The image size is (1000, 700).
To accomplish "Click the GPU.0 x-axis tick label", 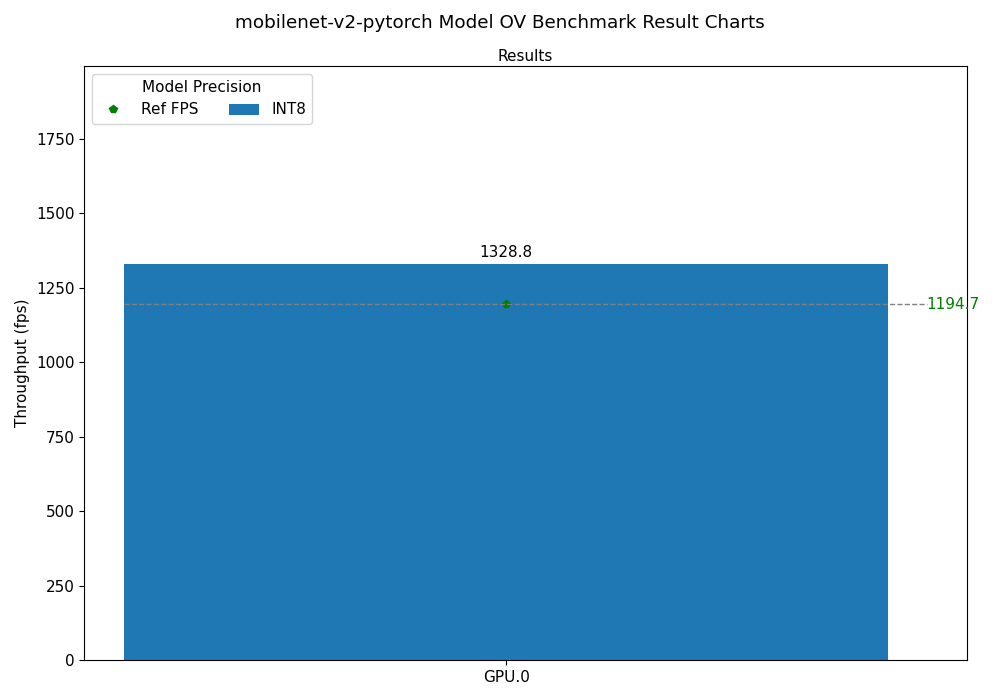I will tap(506, 677).
